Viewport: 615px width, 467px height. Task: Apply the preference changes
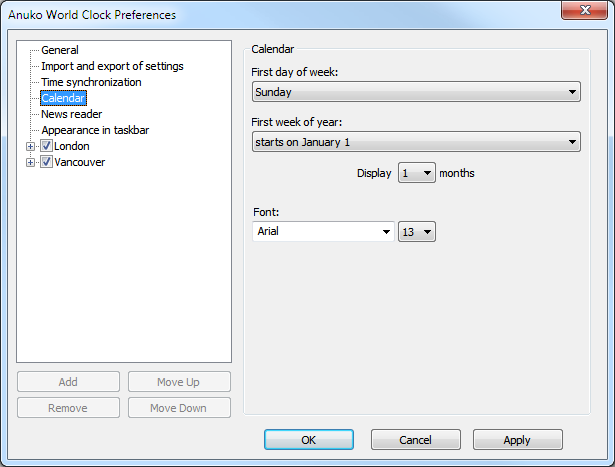tap(517, 440)
